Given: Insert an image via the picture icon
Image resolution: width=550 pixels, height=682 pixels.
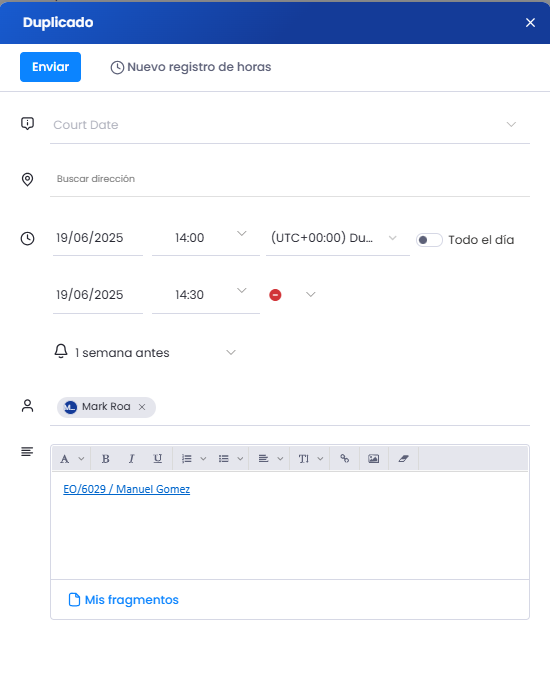Looking at the screenshot, I should (373, 458).
